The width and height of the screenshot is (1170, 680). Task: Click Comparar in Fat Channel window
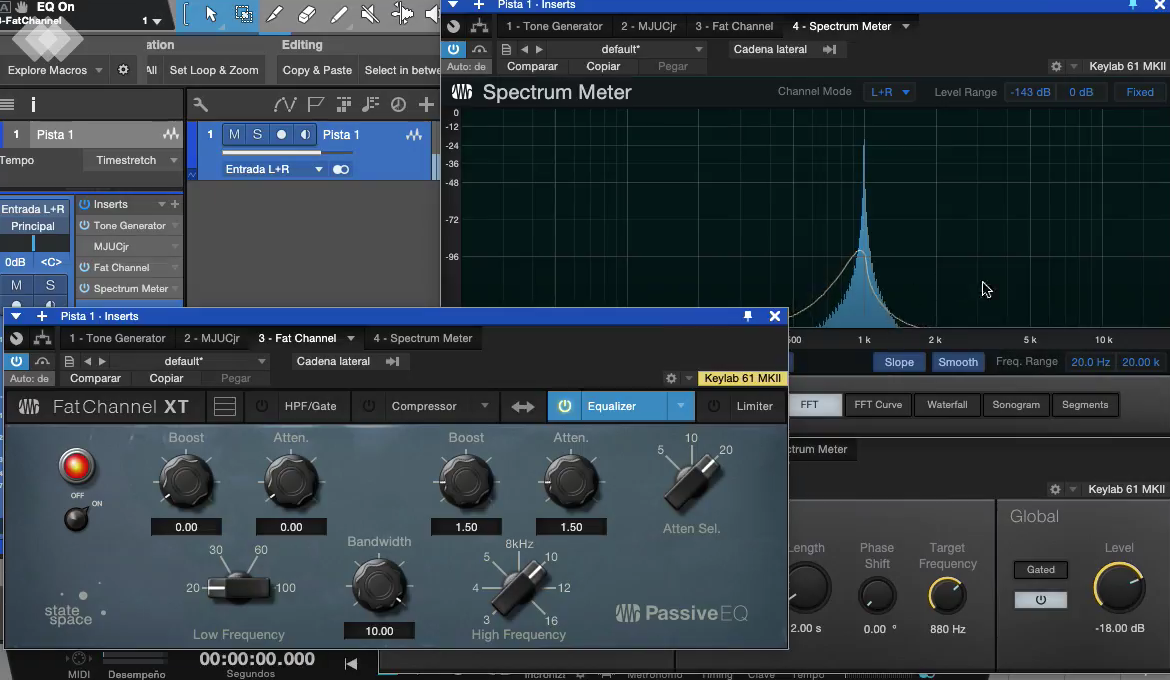click(x=95, y=378)
